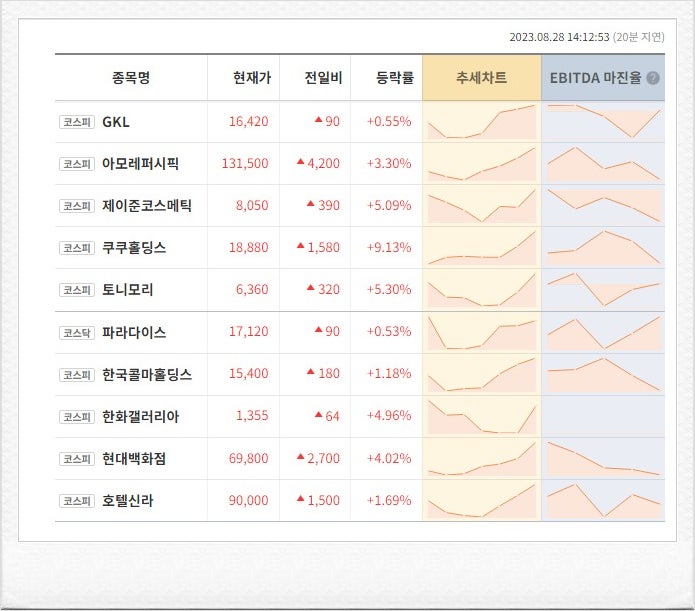Click the 코스피 badge next to 쿠쿠홀딩스

pyautogui.click(x=77, y=248)
